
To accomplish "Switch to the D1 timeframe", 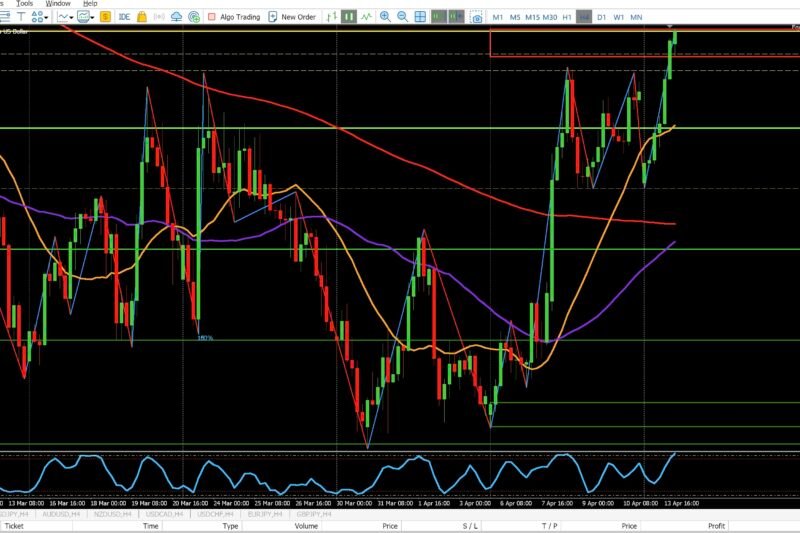I will (602, 17).
